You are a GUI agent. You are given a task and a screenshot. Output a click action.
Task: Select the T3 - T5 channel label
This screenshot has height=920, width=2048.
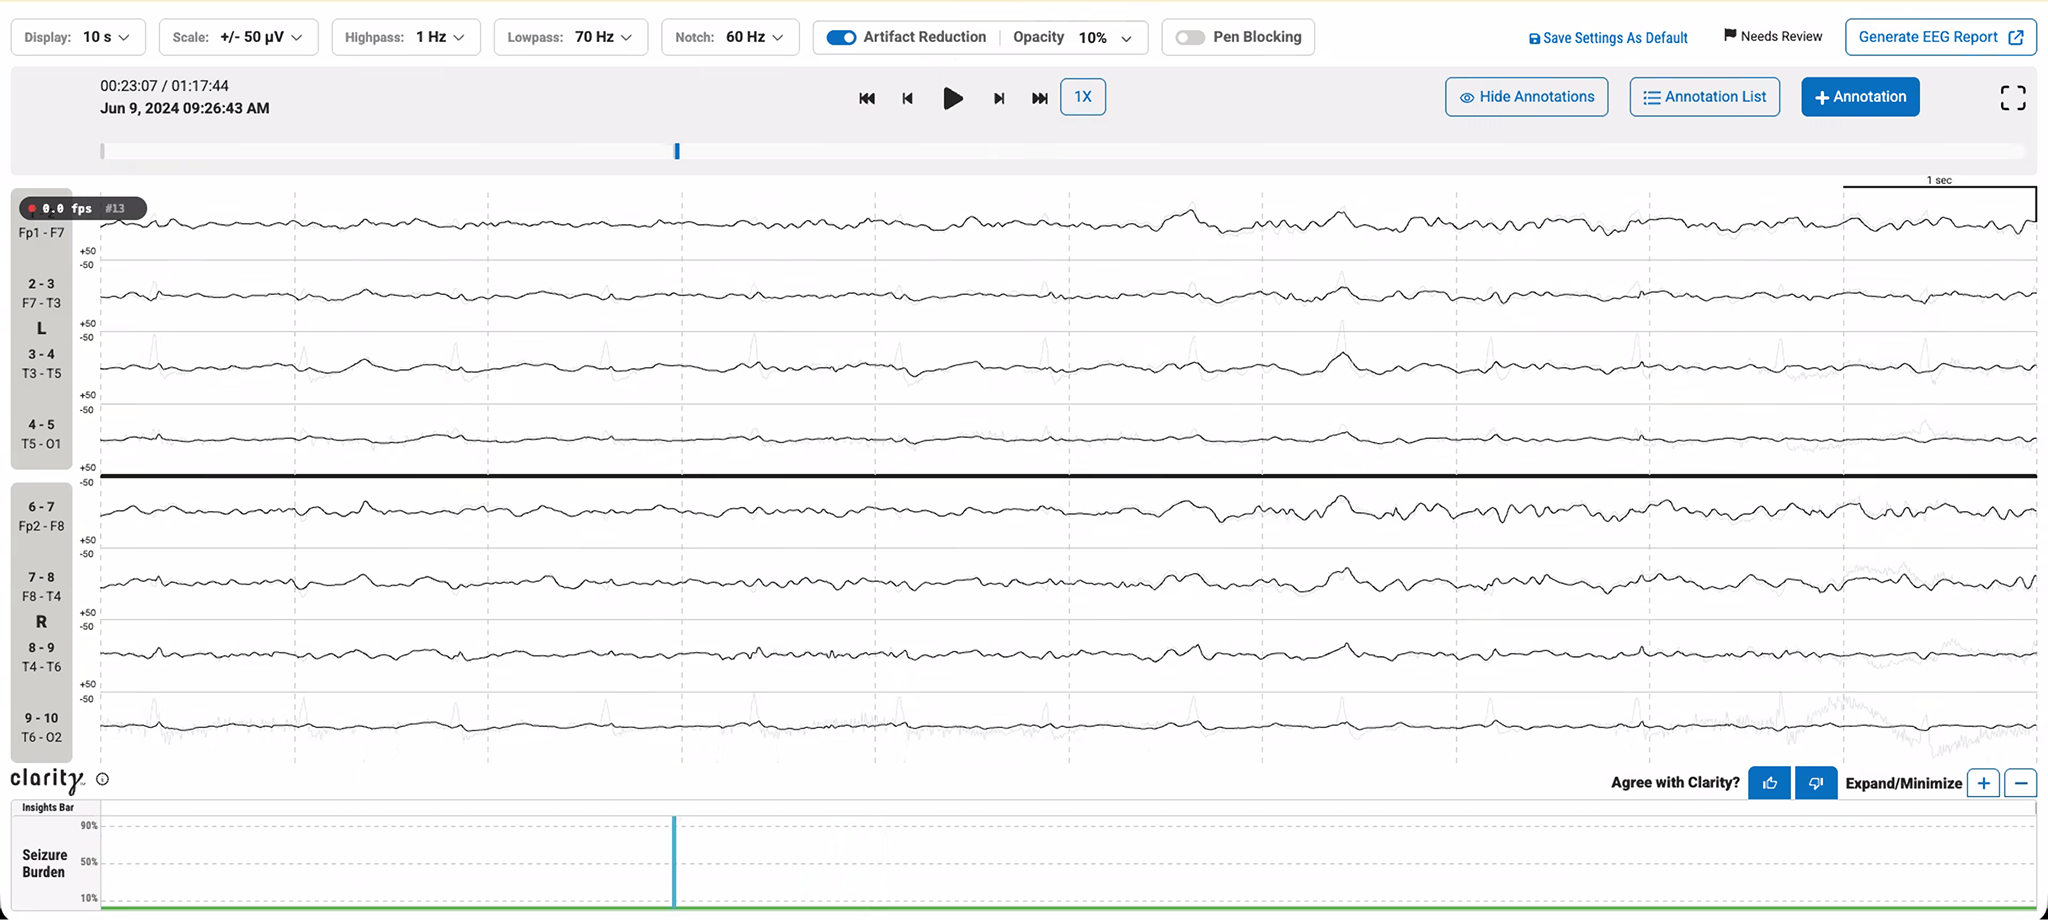(41, 373)
